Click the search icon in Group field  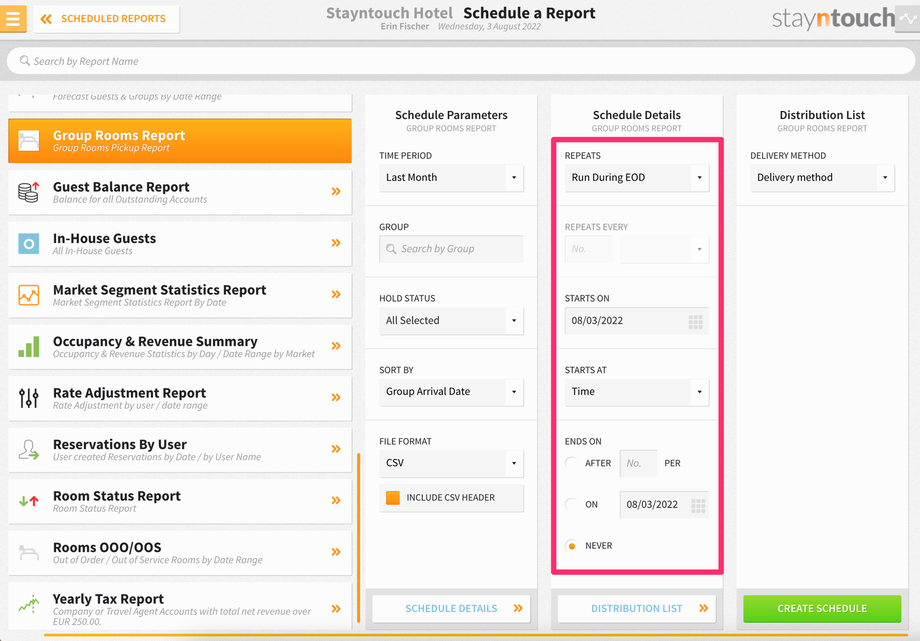[391, 249]
